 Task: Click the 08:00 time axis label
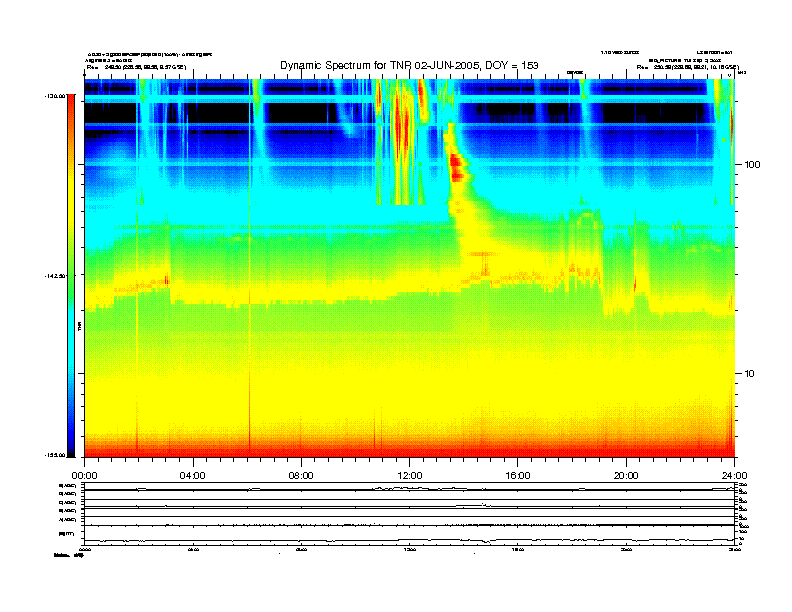[x=301, y=476]
